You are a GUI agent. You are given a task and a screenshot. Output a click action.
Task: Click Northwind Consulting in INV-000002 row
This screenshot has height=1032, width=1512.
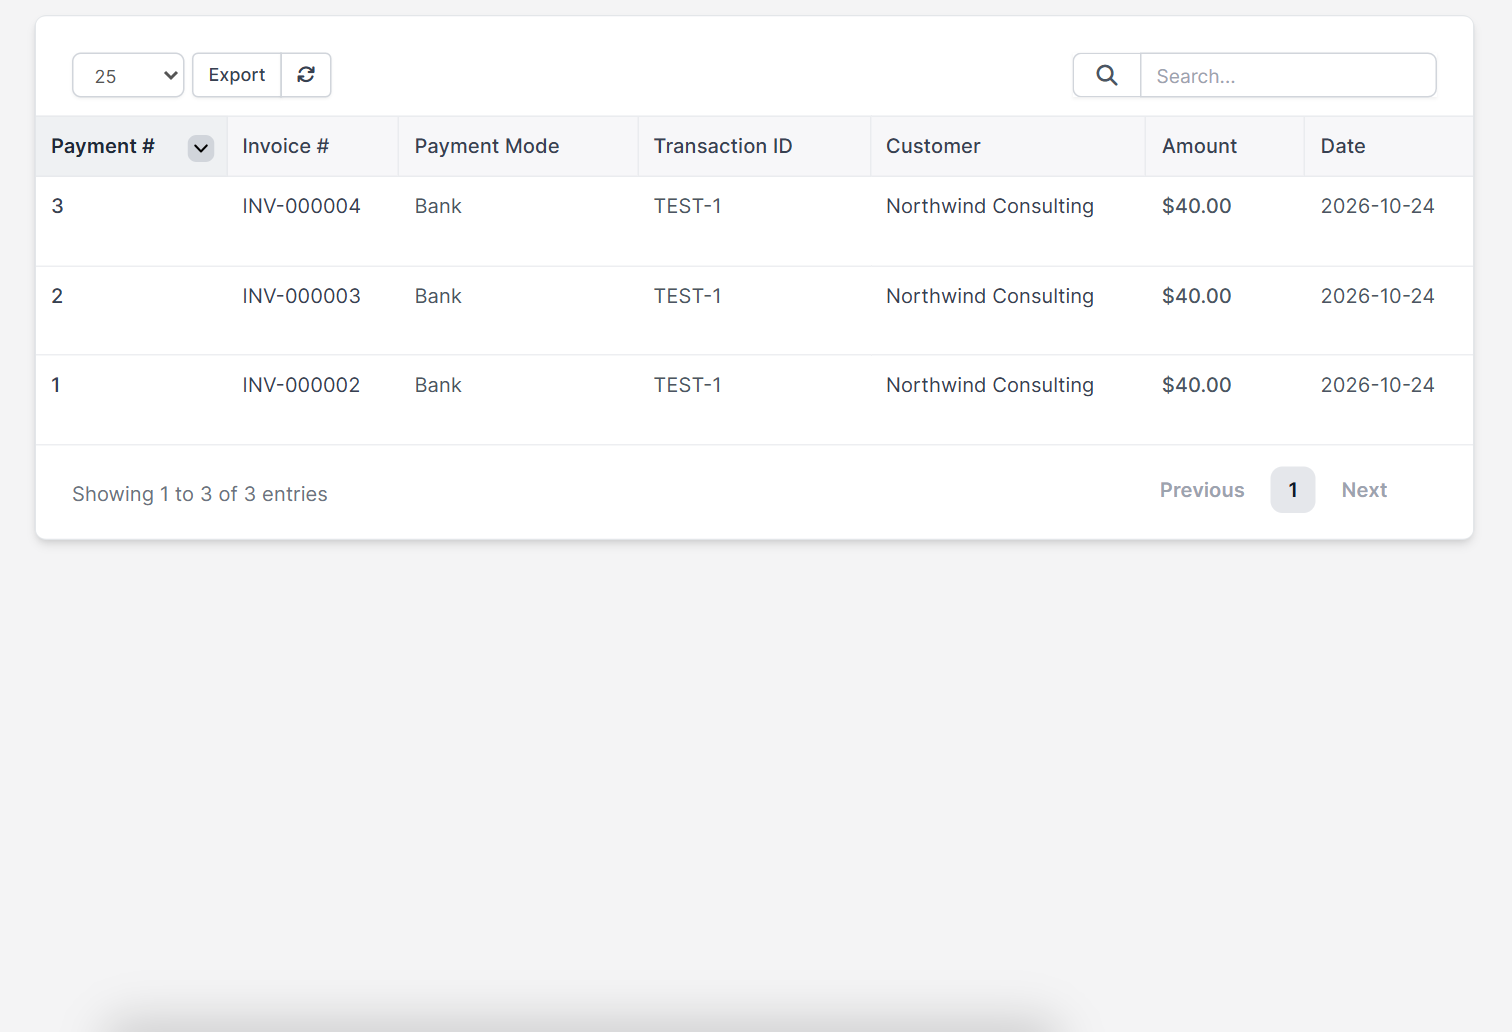[x=990, y=385]
